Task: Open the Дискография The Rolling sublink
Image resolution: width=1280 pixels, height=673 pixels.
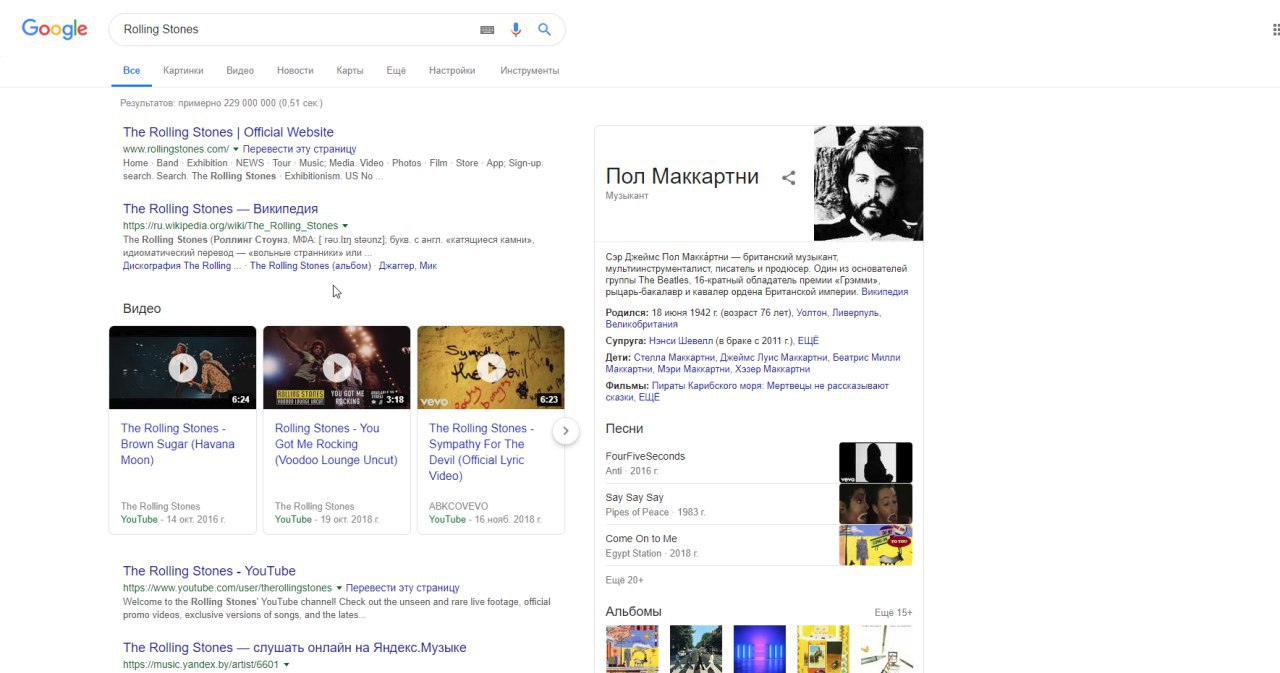Action: click(181, 266)
